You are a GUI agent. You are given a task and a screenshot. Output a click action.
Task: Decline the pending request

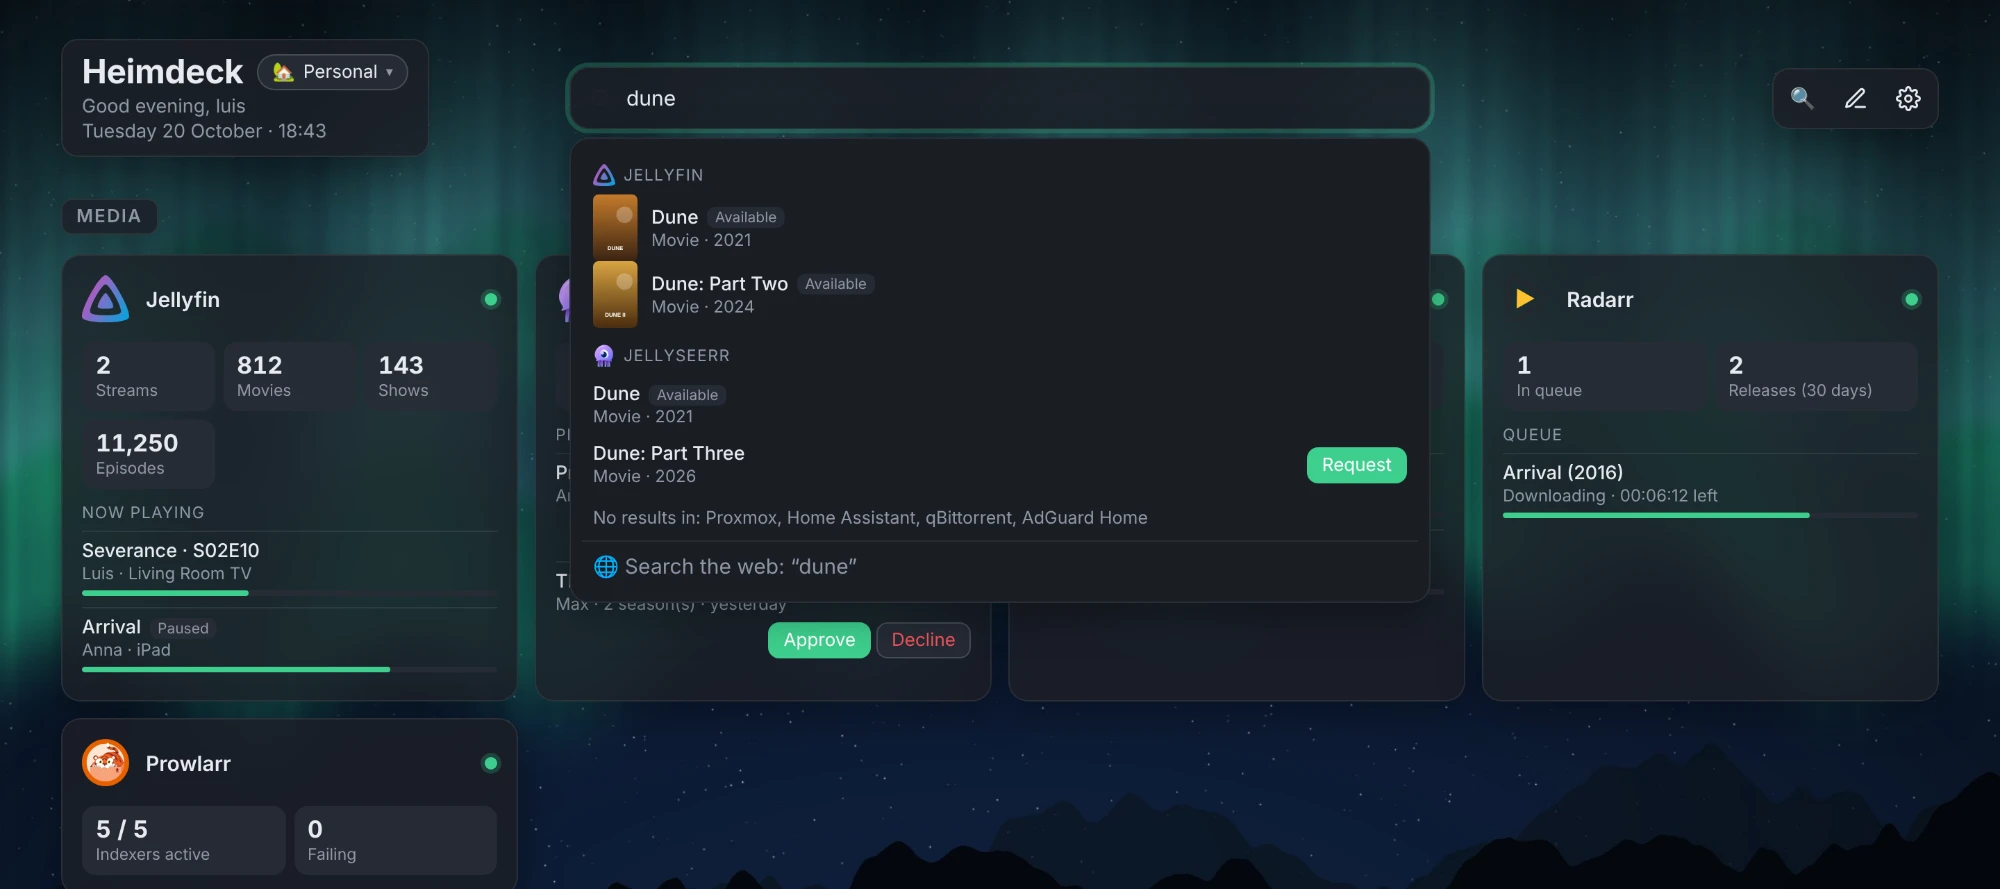click(x=923, y=640)
